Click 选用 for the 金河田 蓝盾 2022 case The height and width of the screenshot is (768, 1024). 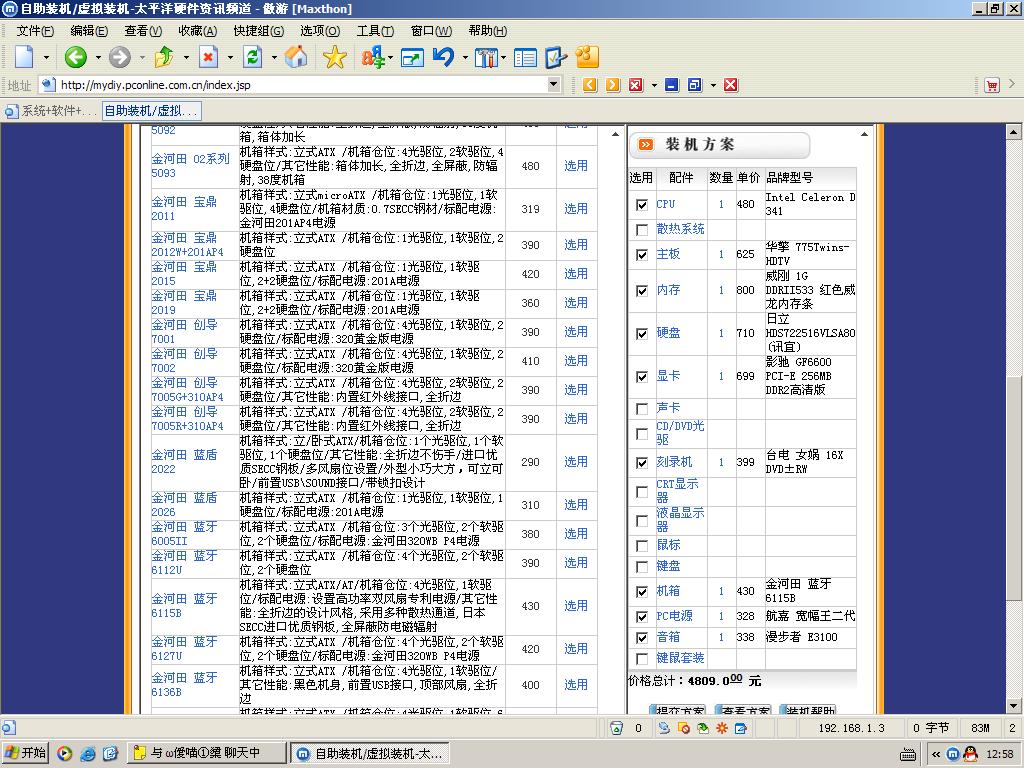(x=575, y=462)
